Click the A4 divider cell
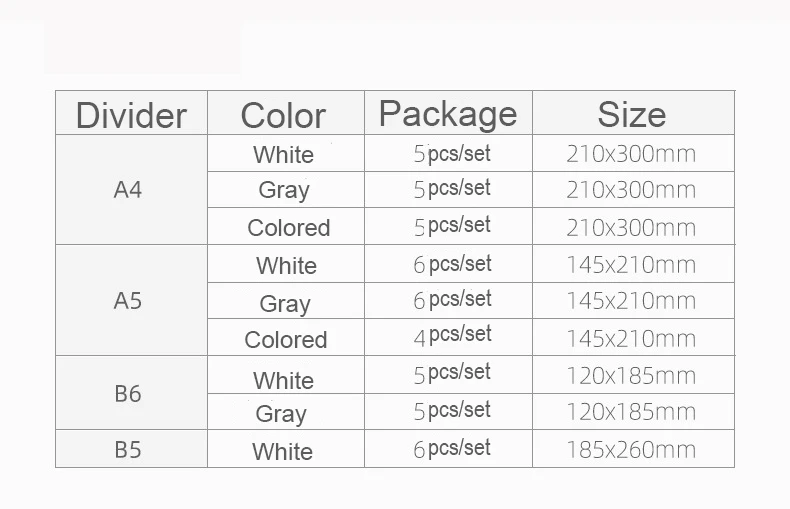 click(128, 190)
